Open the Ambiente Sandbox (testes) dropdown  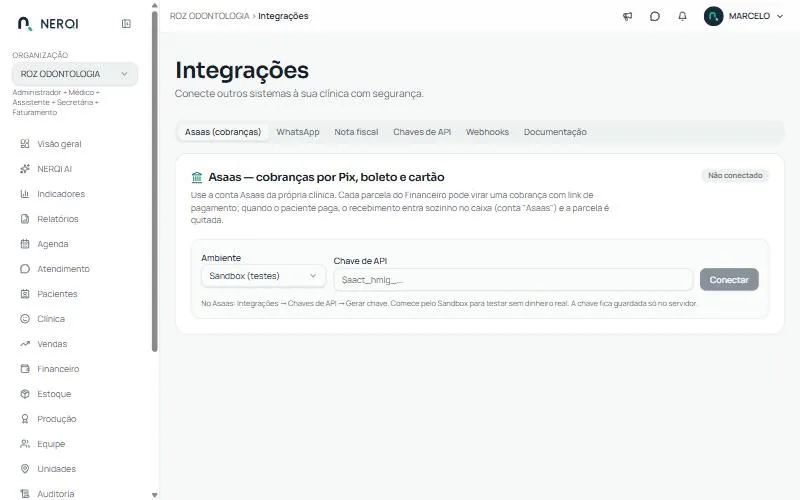tap(263, 276)
